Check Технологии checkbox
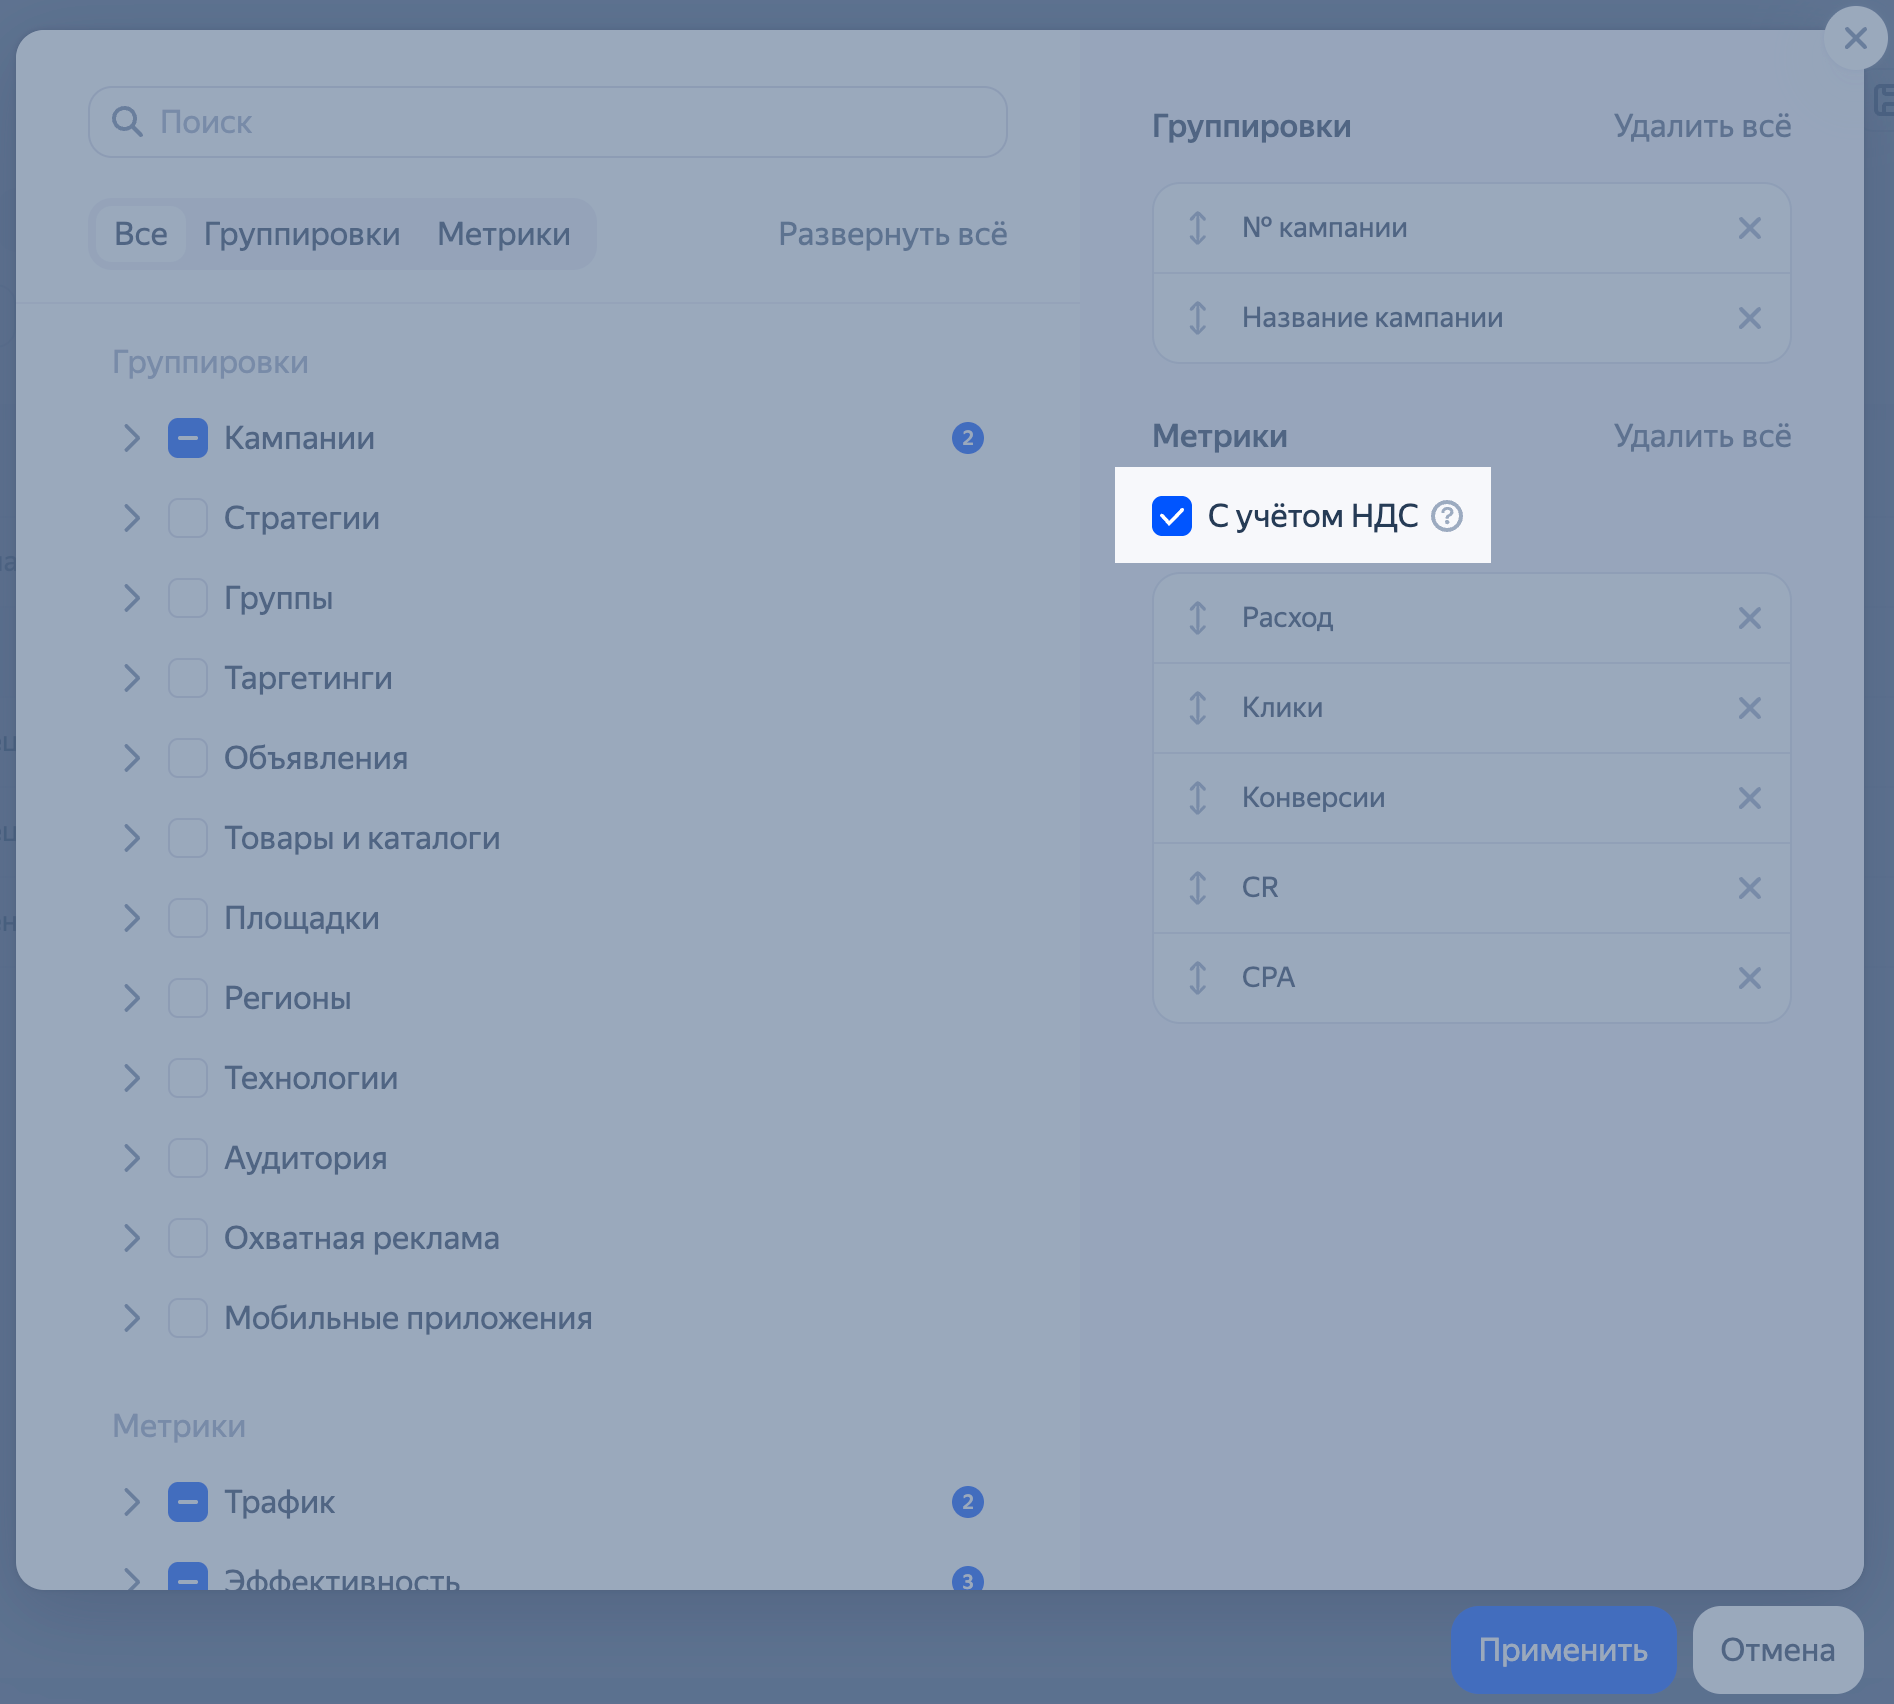The height and width of the screenshot is (1704, 1894). pyautogui.click(x=188, y=1078)
